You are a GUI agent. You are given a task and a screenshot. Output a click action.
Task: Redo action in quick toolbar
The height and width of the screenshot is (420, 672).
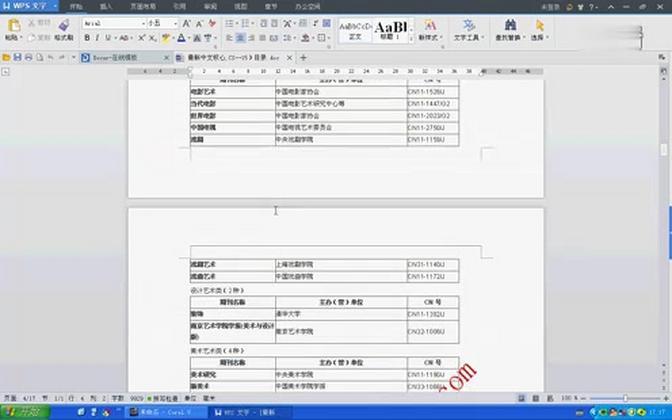pos(62,57)
